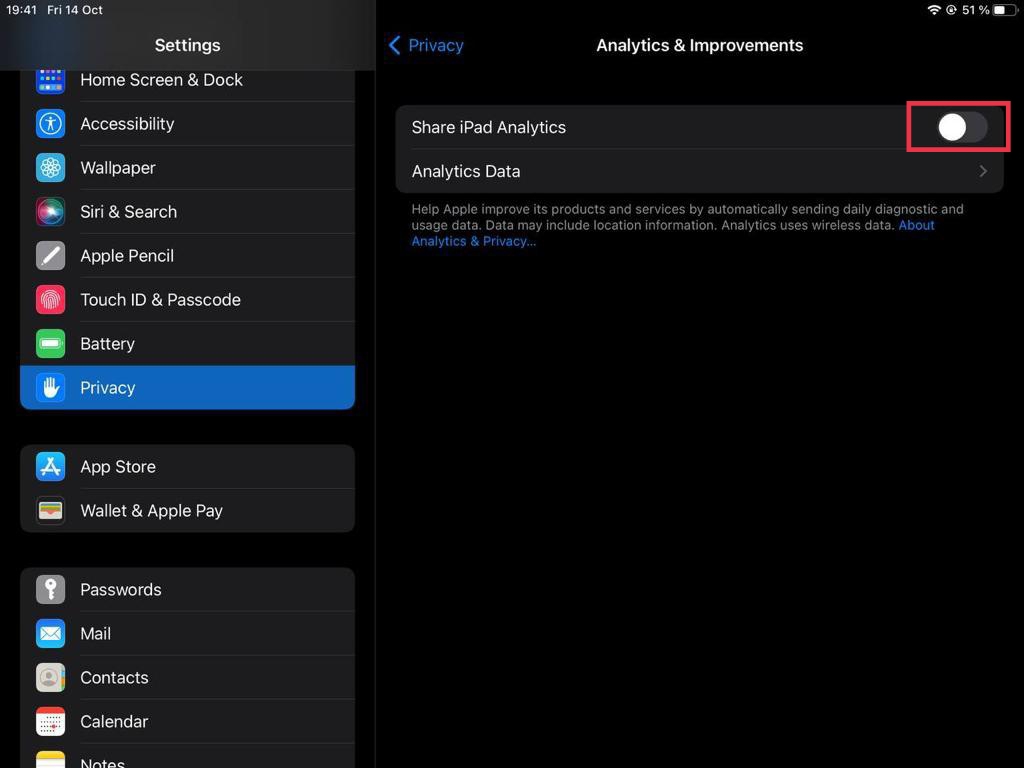Screen dimensions: 1024x768
Task: Tap the App Store icon
Action: 50,466
